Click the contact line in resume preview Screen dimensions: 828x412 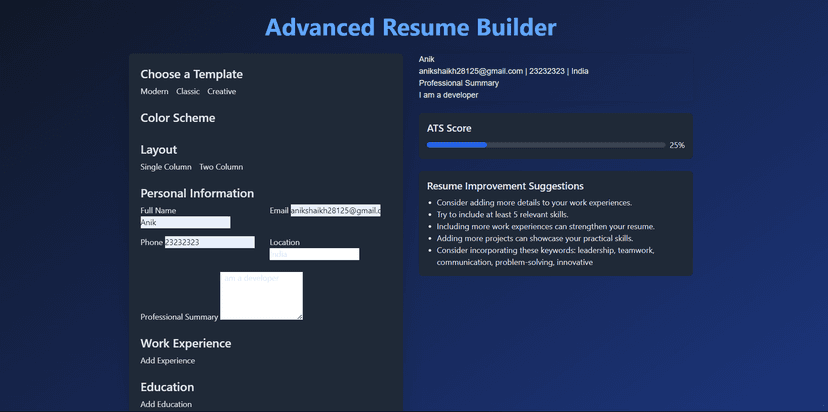click(503, 71)
